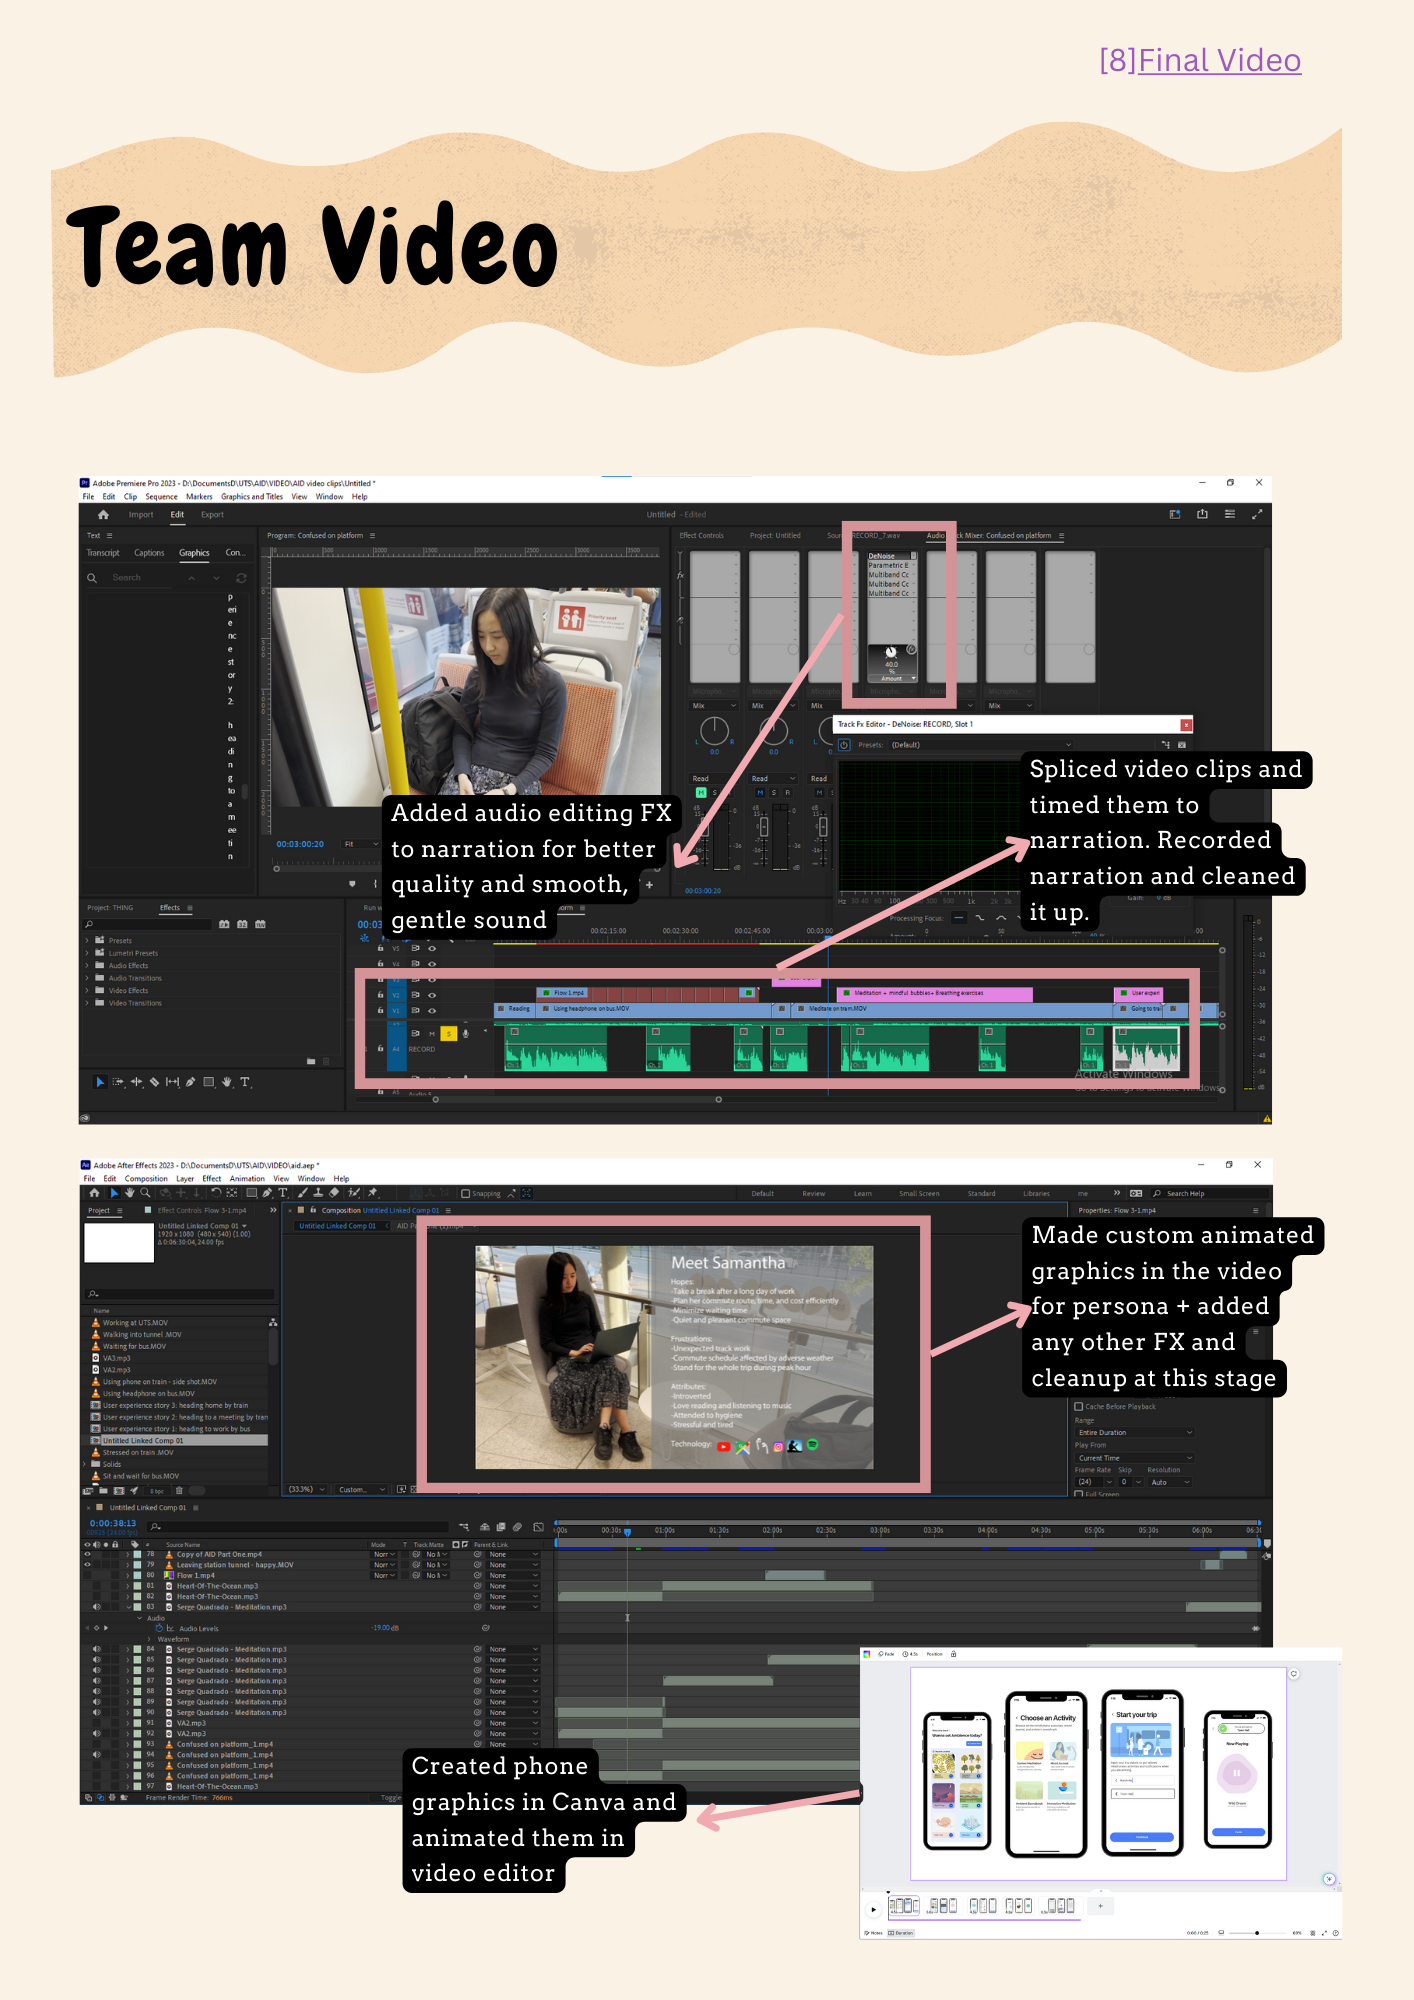1414x2000 pixels.
Task: Open the Presets dropdown in Track Fx Editor
Action: (1068, 745)
